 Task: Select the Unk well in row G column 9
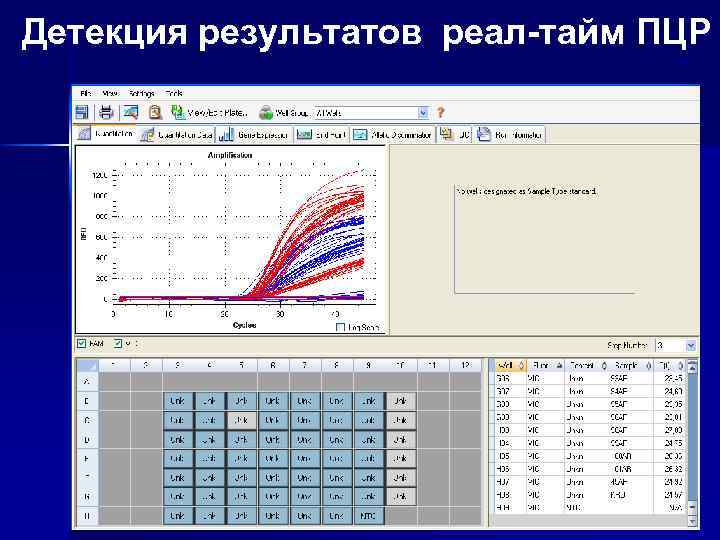point(368,496)
